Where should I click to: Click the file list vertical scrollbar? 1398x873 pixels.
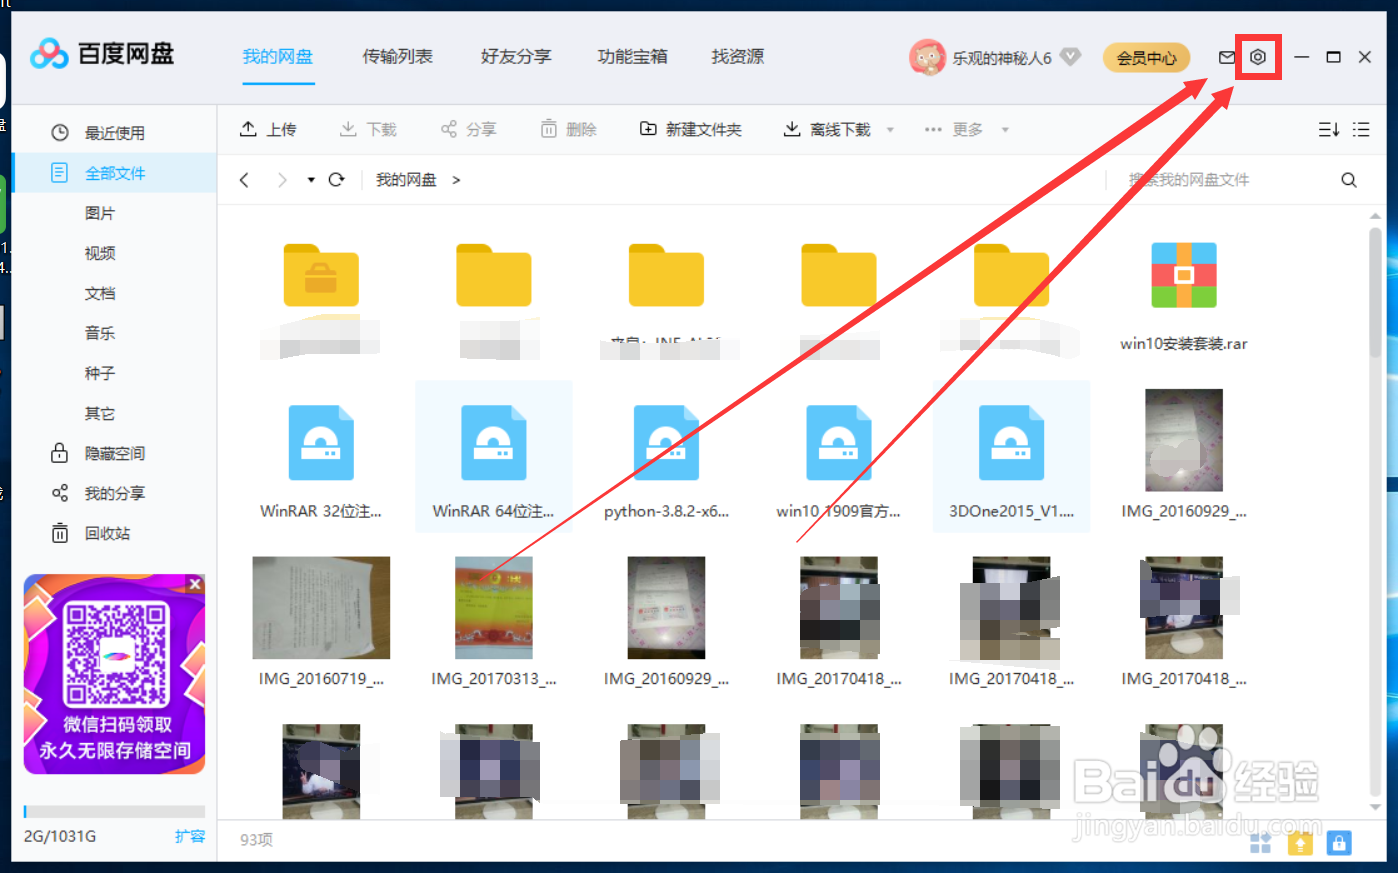pyautogui.click(x=1376, y=292)
